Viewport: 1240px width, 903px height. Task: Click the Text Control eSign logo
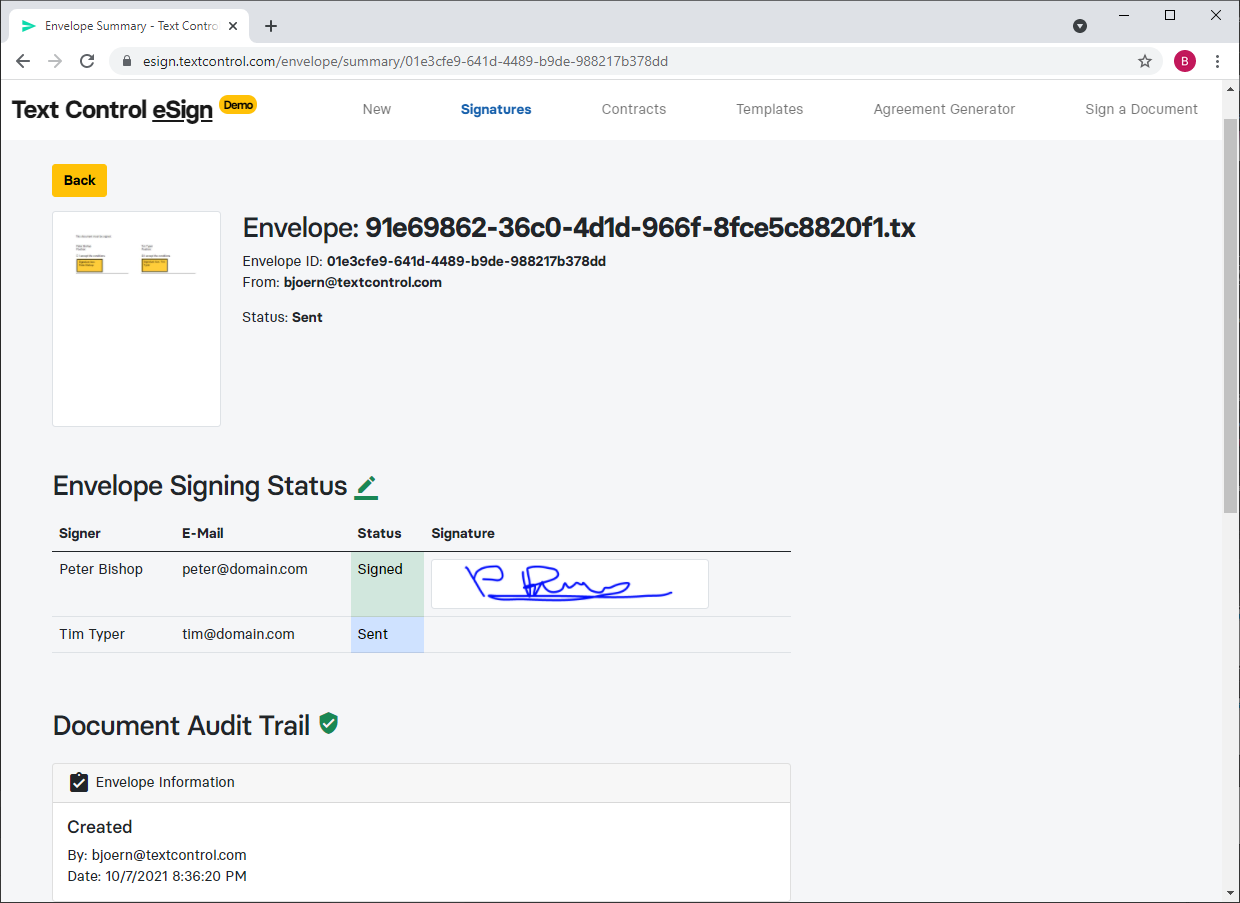coord(112,110)
